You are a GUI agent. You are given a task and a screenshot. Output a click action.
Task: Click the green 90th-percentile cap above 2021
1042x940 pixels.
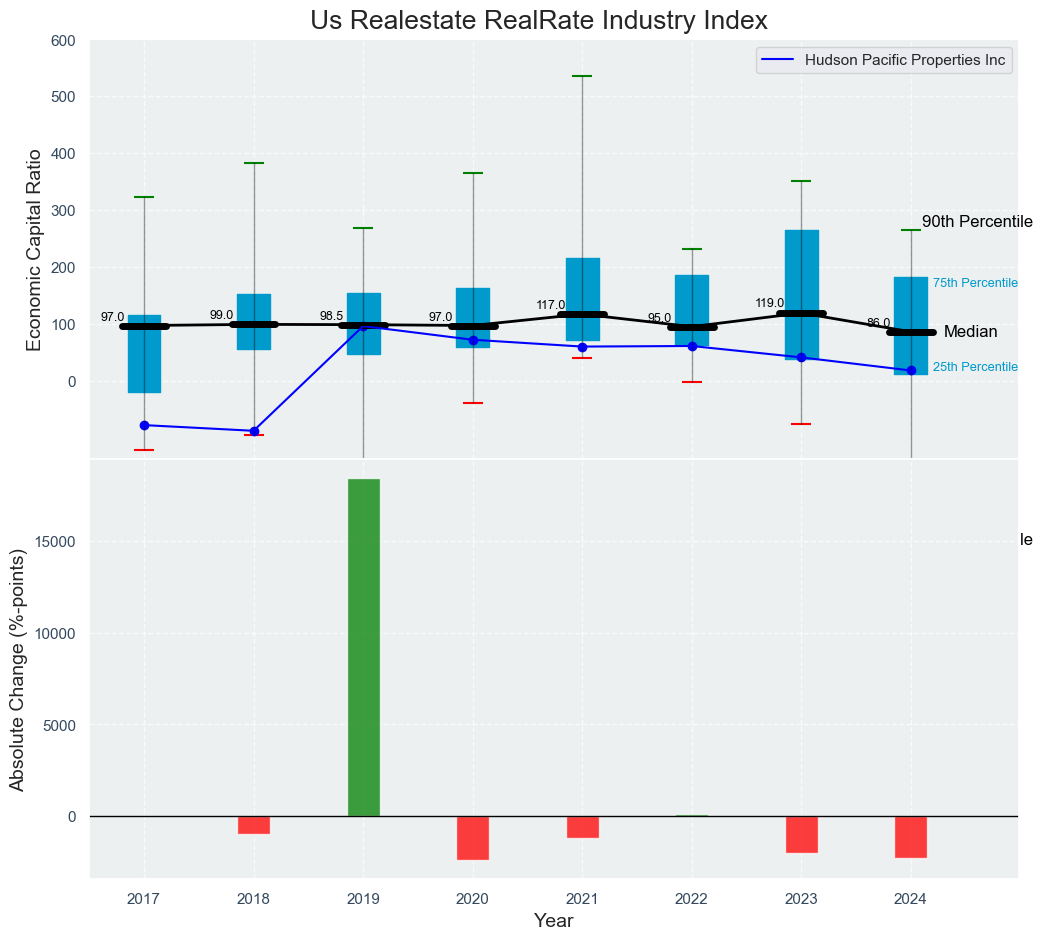click(582, 76)
